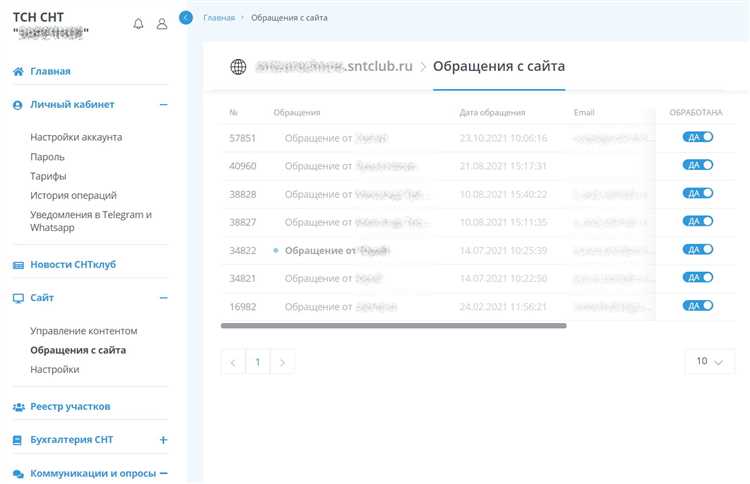Click the sntclub.ru site domain link
750x484 pixels.
(x=334, y=66)
